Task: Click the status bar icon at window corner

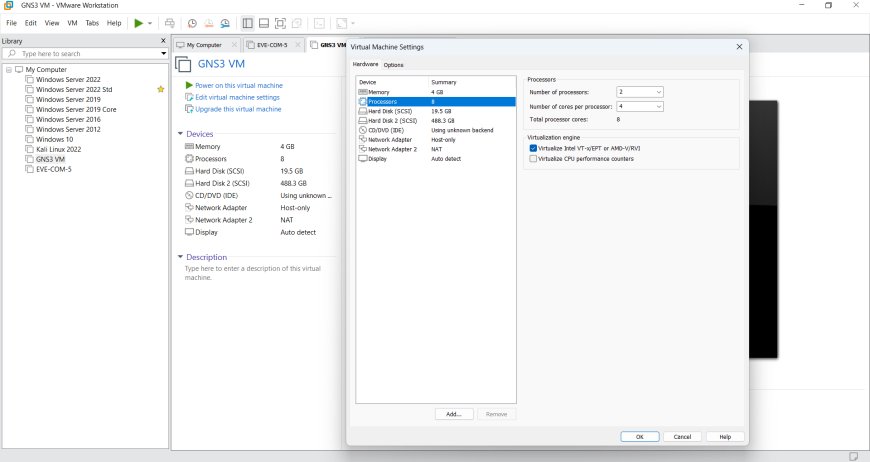Action: tap(854, 456)
